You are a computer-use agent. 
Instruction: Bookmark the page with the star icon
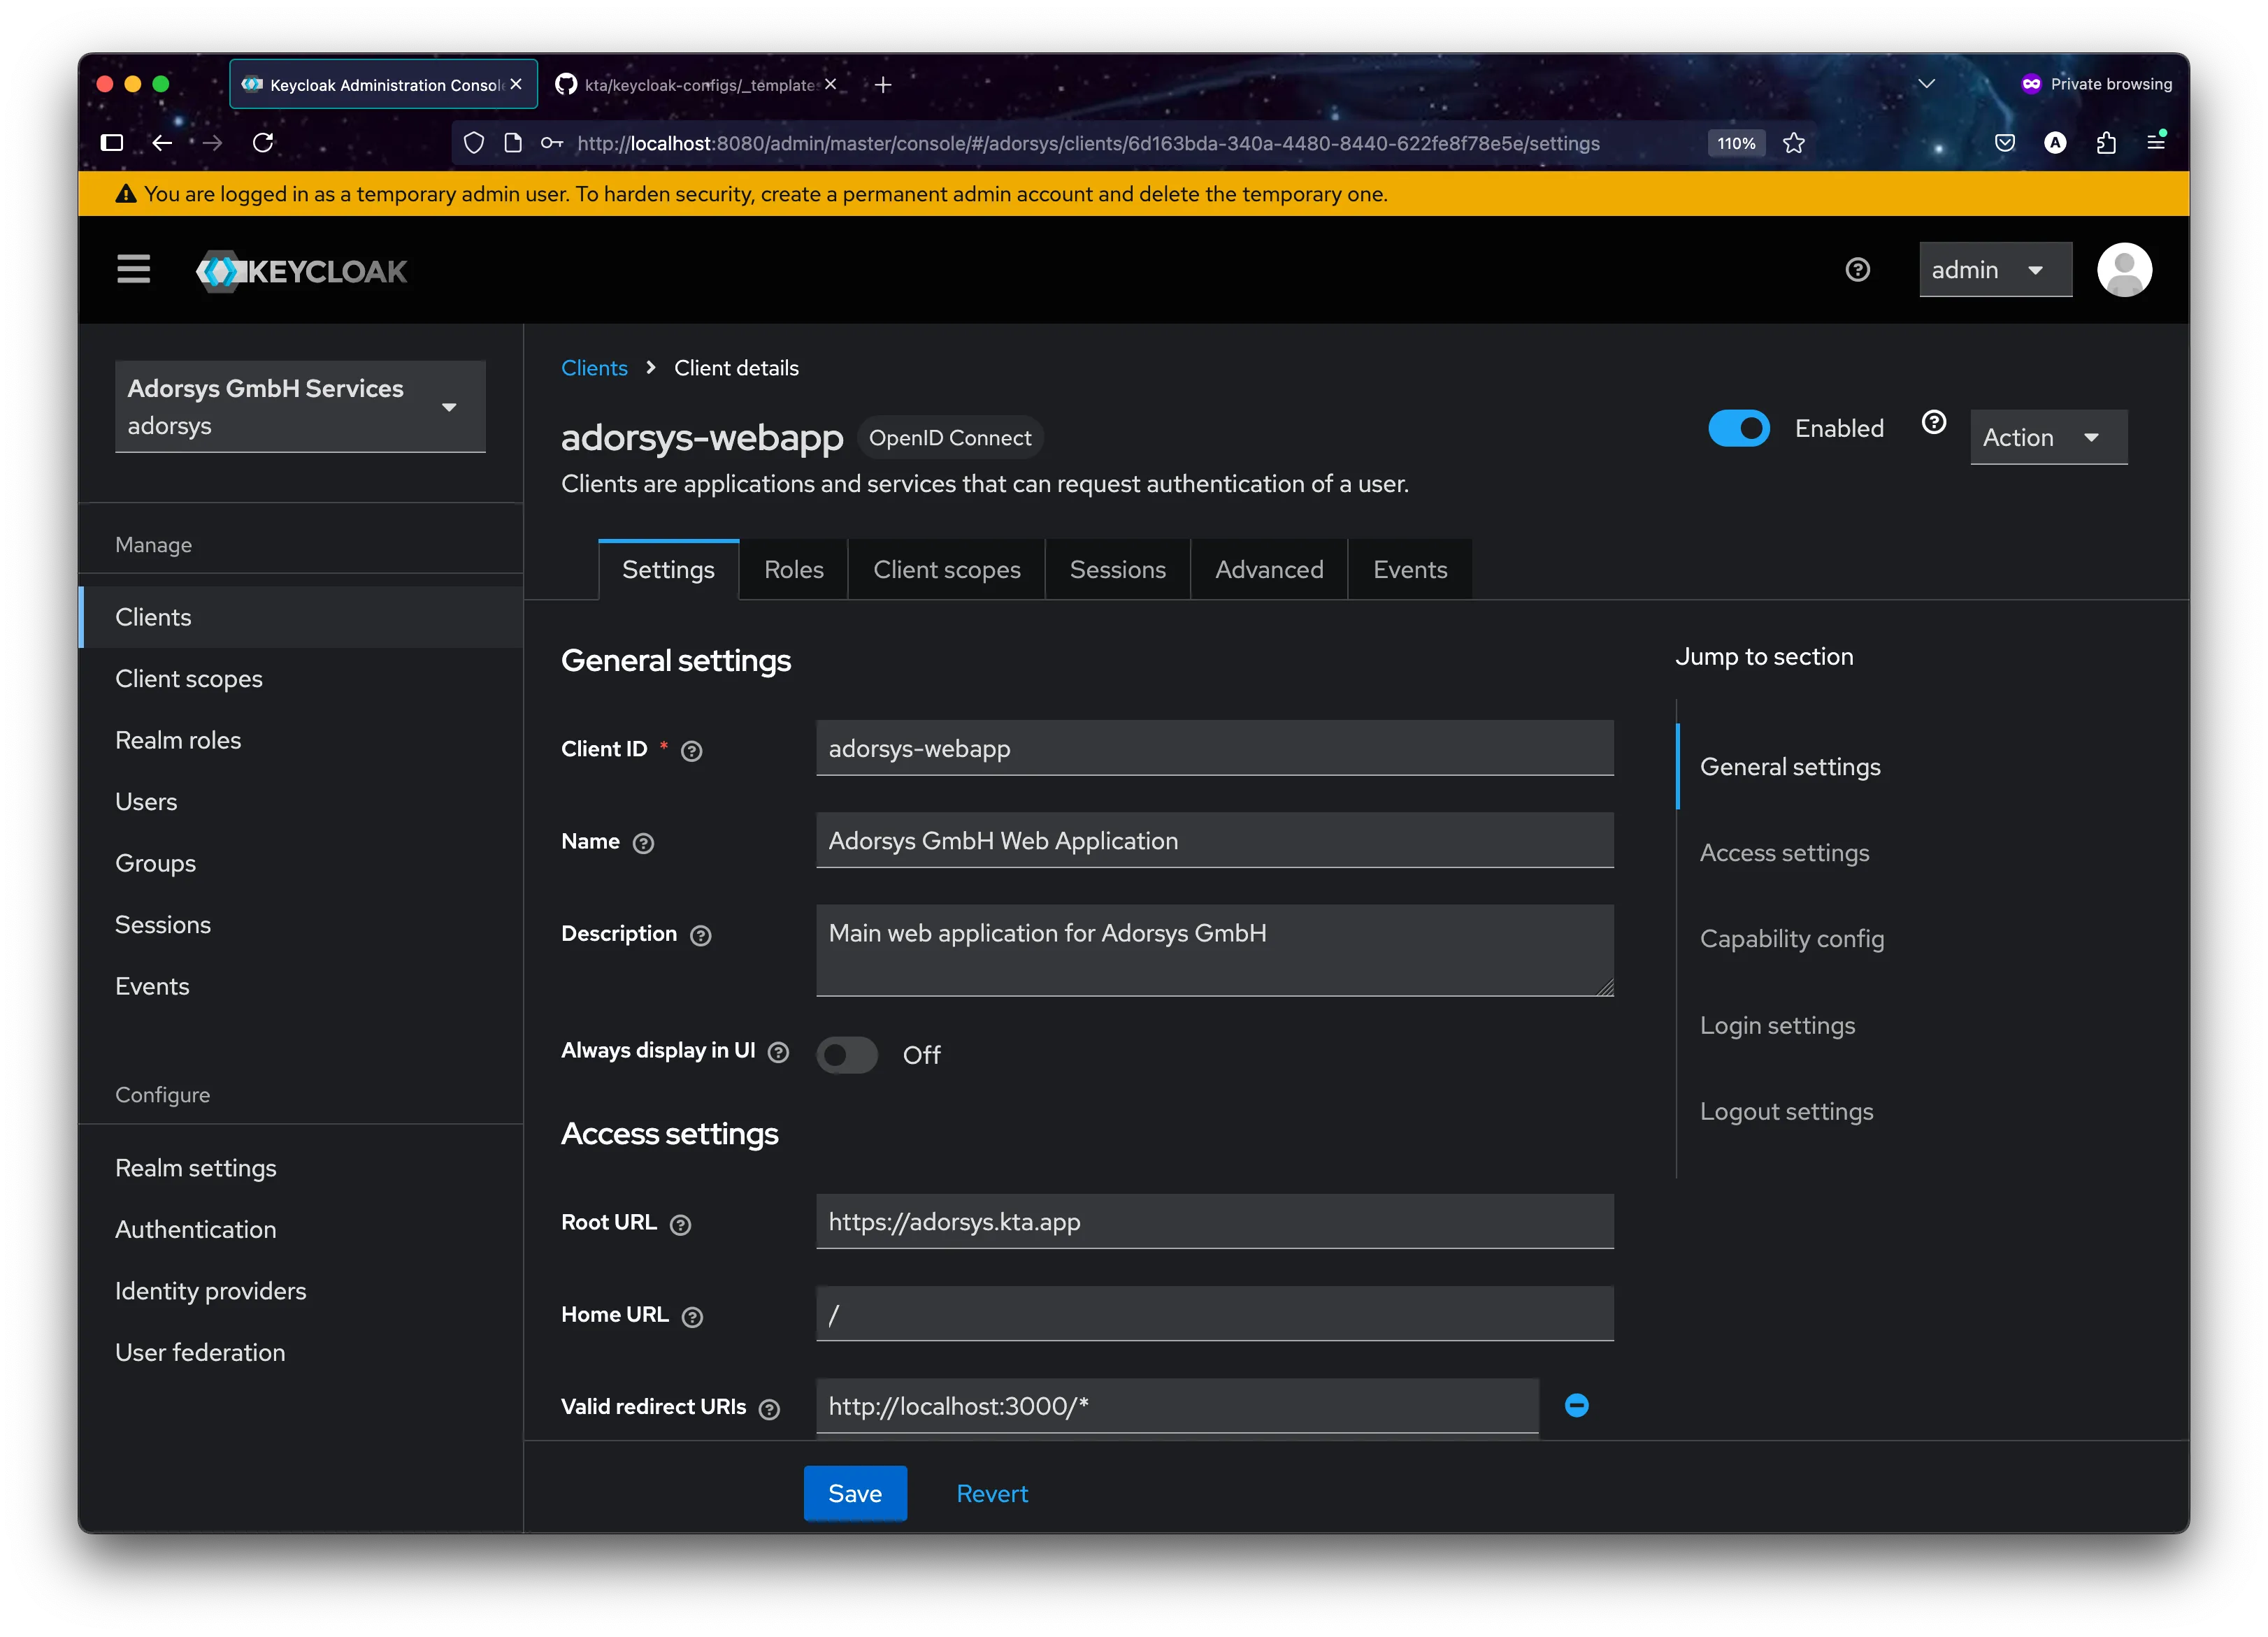coord(1793,143)
